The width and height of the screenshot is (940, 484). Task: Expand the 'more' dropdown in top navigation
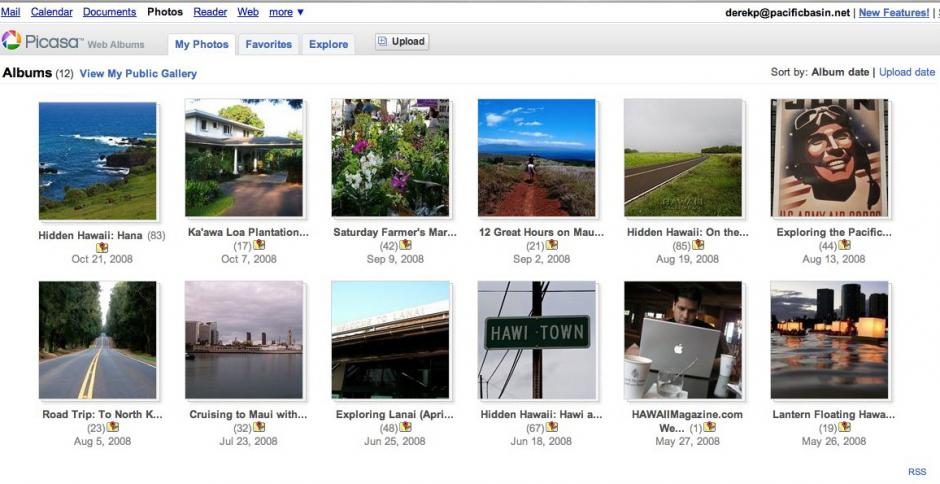pos(286,12)
